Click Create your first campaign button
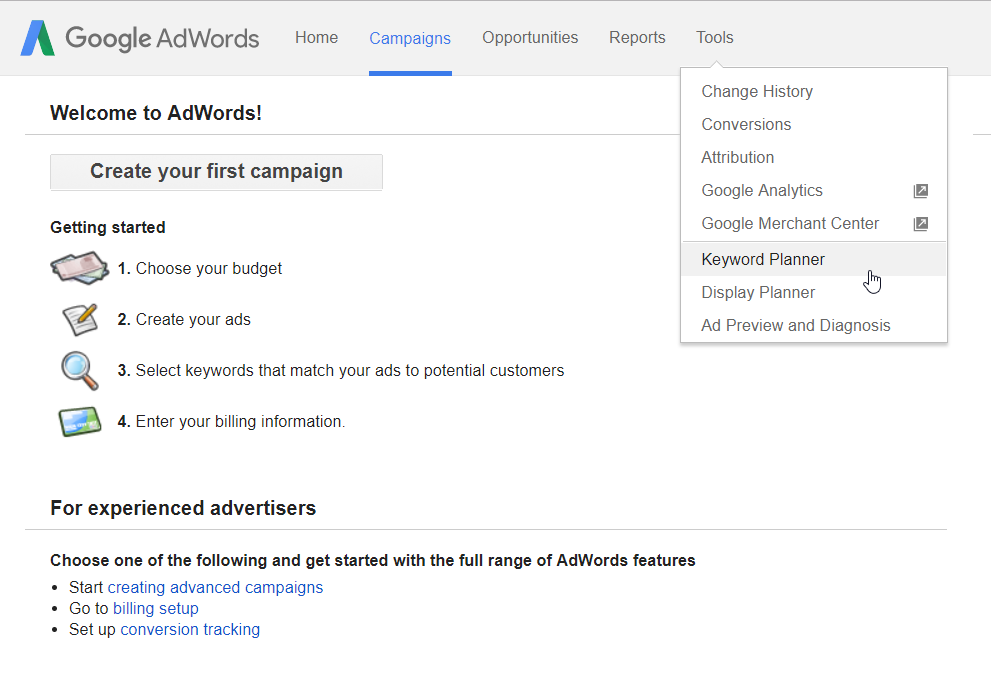Image resolution: width=991 pixels, height=673 pixels. click(x=216, y=172)
